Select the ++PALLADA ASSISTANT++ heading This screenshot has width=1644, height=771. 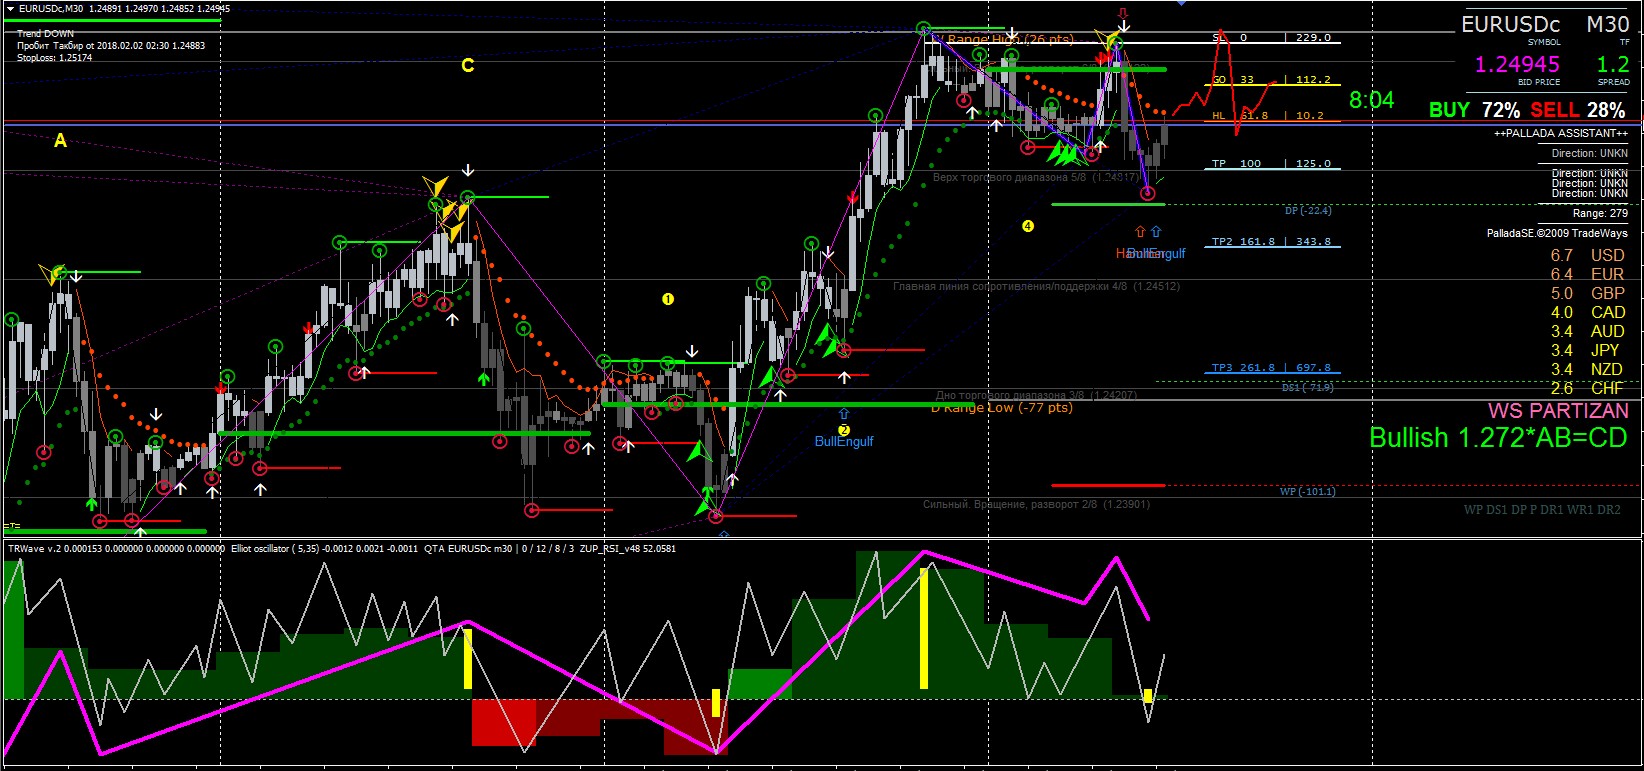[1561, 134]
